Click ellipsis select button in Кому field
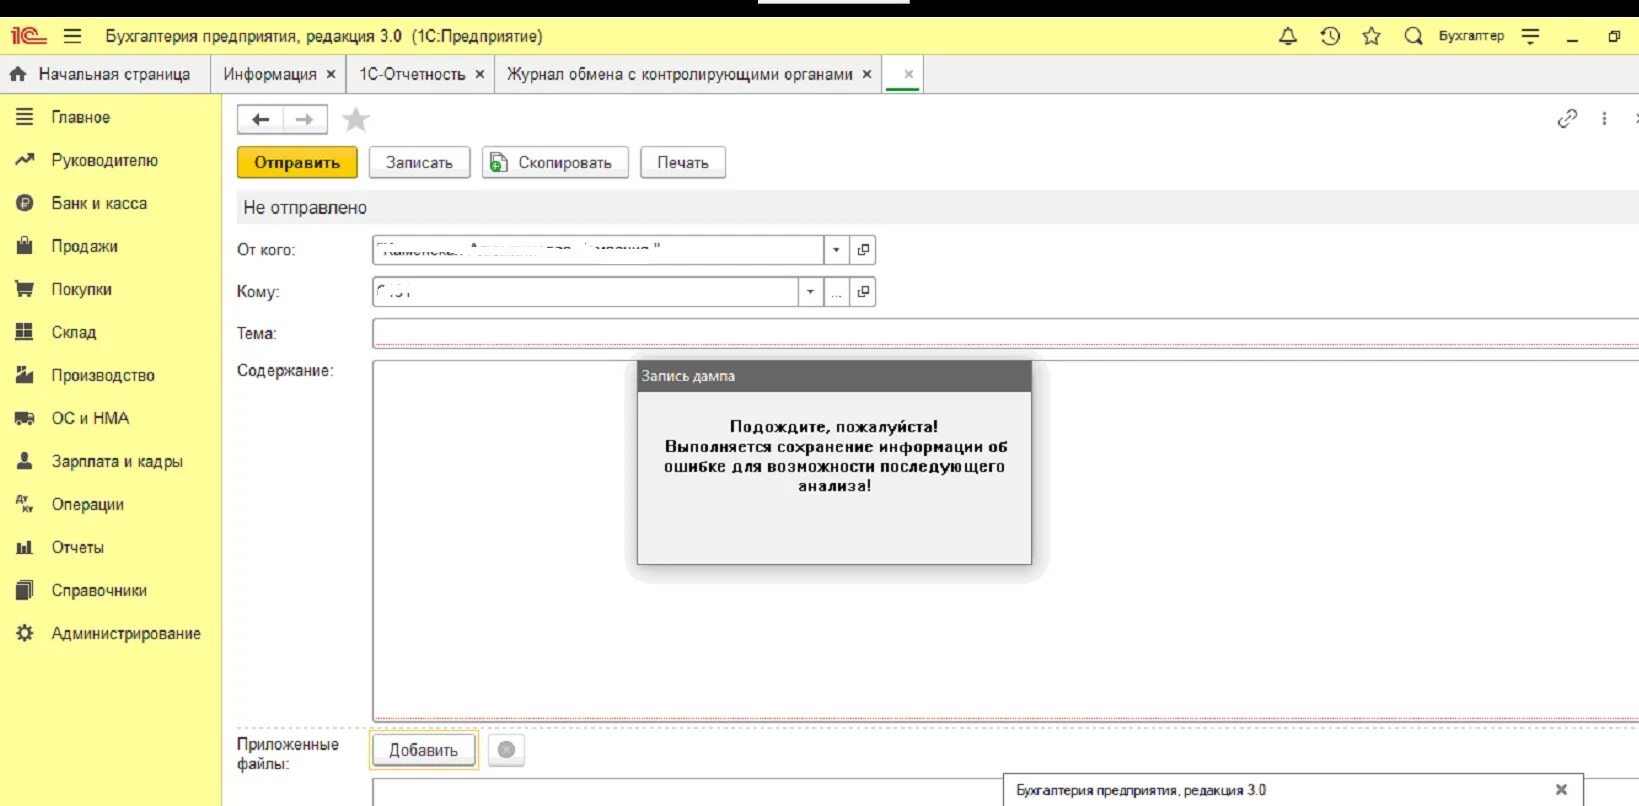 coord(837,292)
